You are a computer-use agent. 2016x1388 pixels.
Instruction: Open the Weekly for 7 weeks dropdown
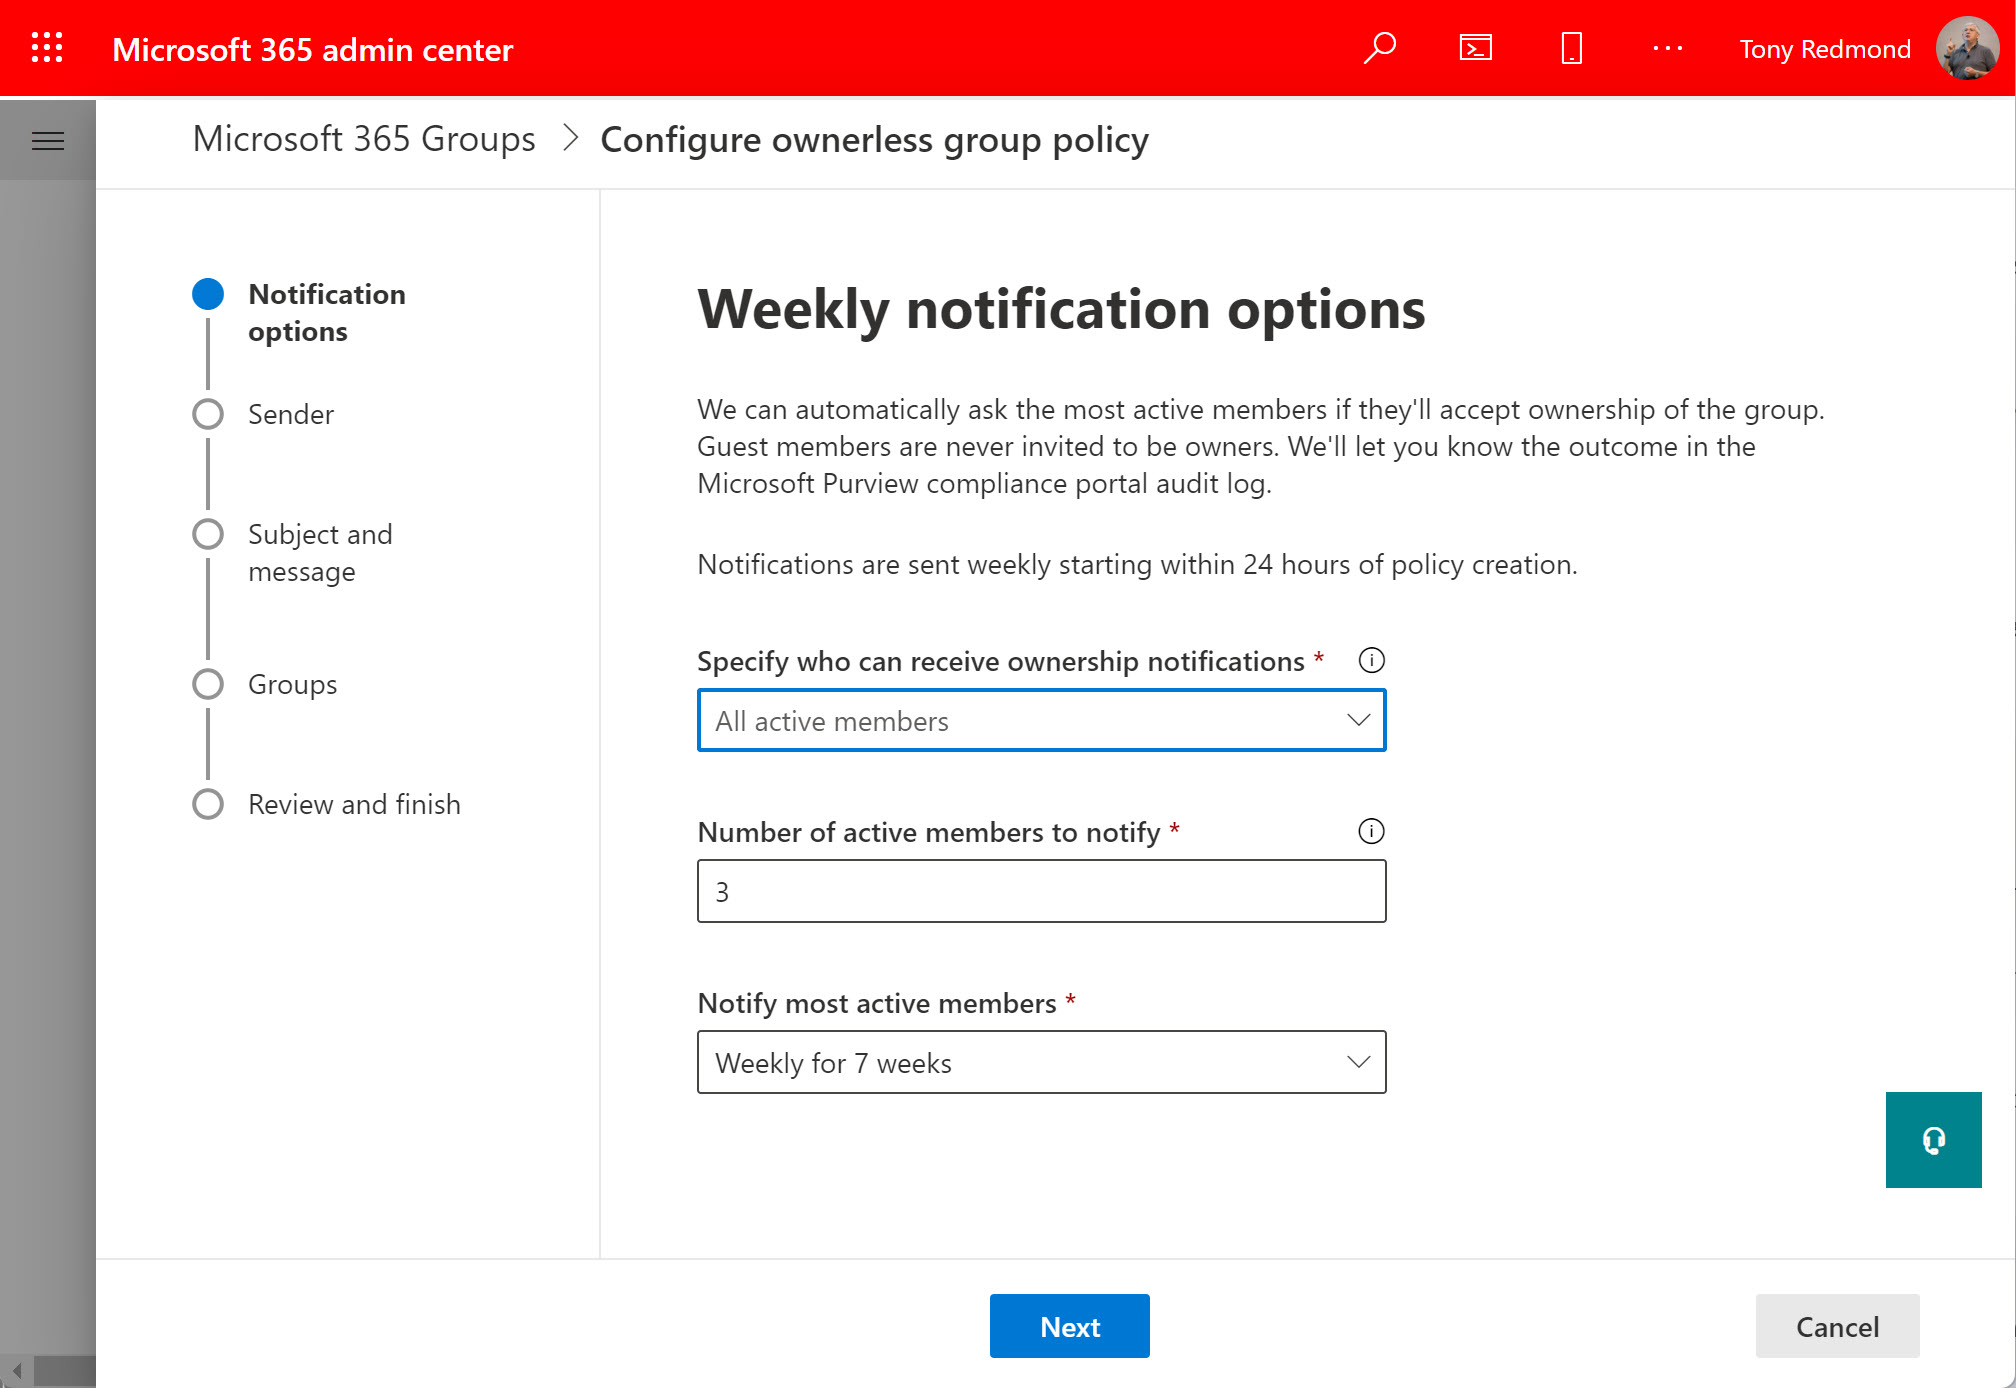[1040, 1062]
